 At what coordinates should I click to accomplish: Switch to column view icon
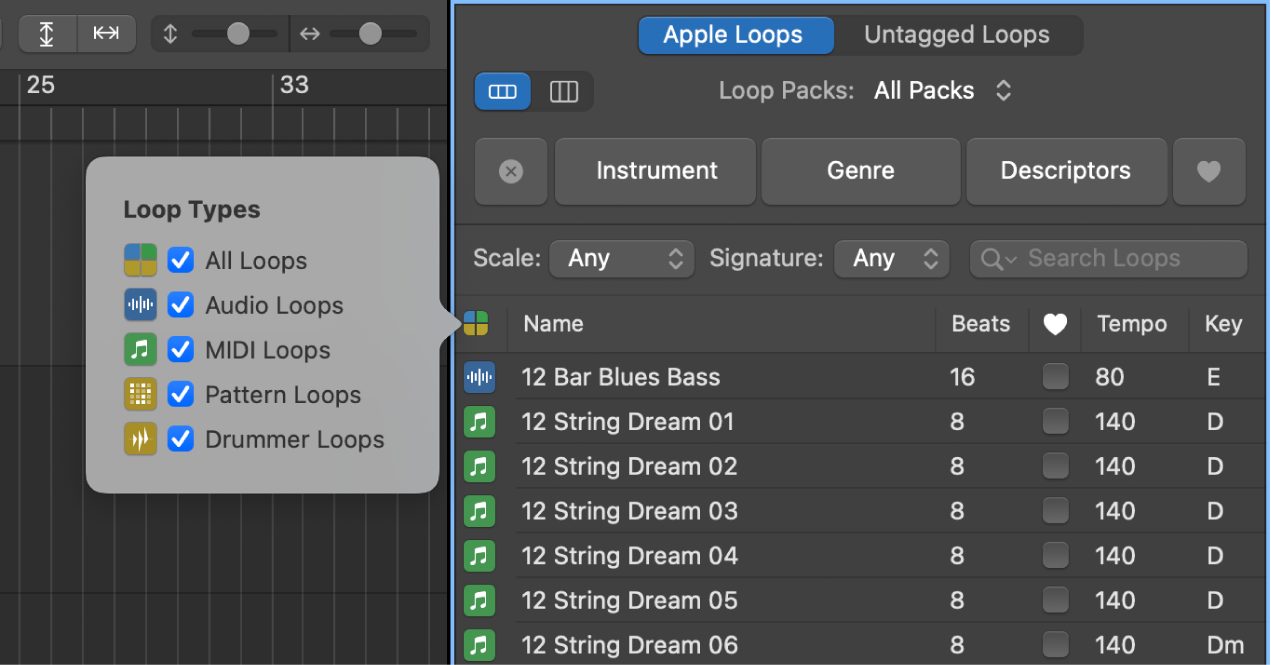[x=564, y=91]
